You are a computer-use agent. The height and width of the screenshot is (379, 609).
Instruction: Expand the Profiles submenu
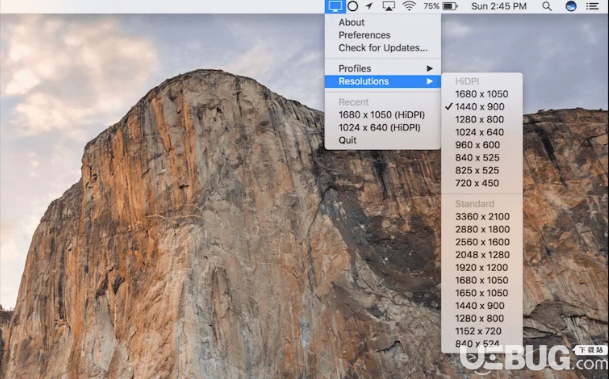383,69
